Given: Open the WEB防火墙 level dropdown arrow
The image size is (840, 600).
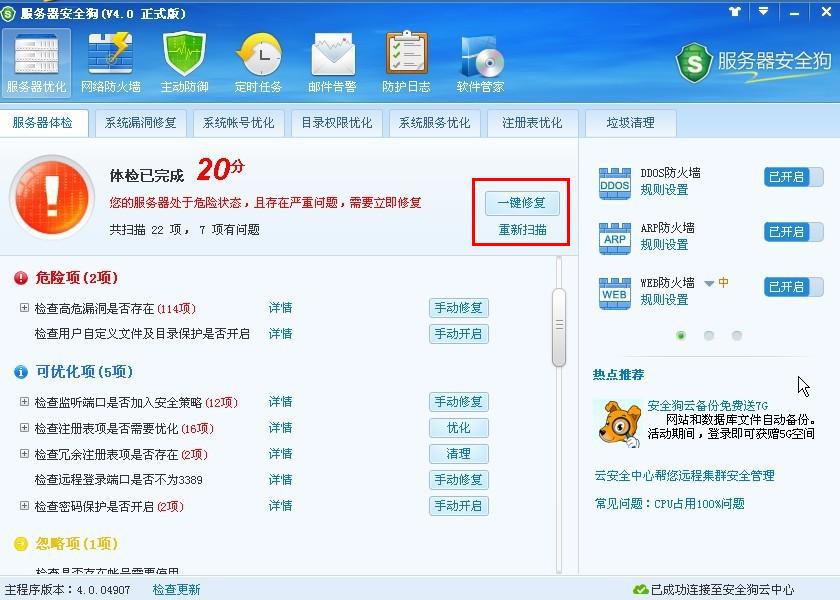Looking at the screenshot, I should coord(709,284).
